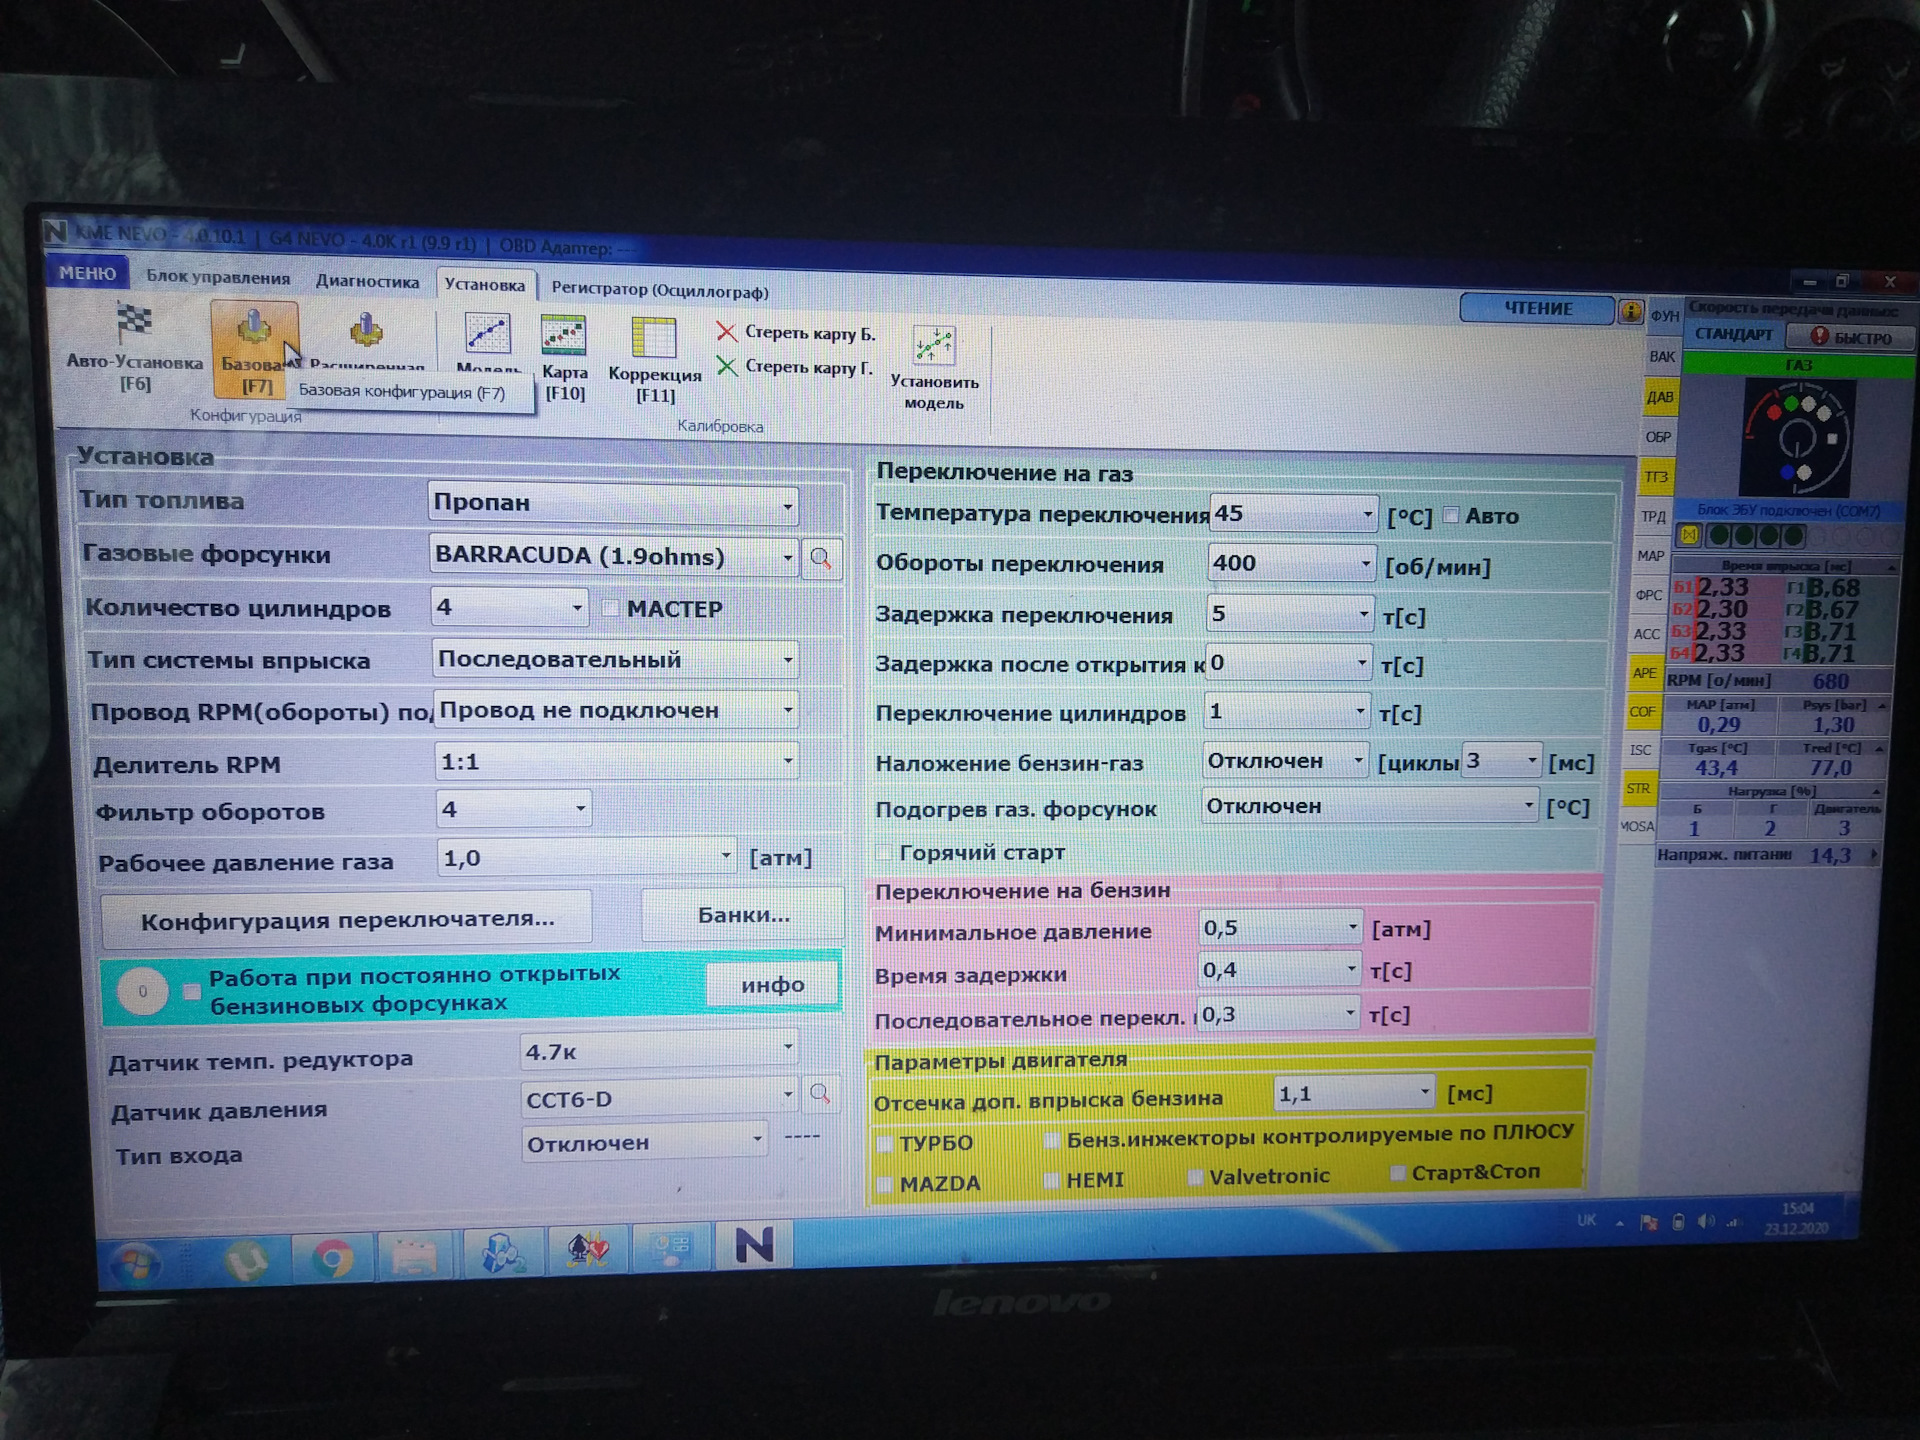This screenshot has height=1440, width=1920.
Task: Enable MAZDA checkbox
Action: tap(884, 1184)
